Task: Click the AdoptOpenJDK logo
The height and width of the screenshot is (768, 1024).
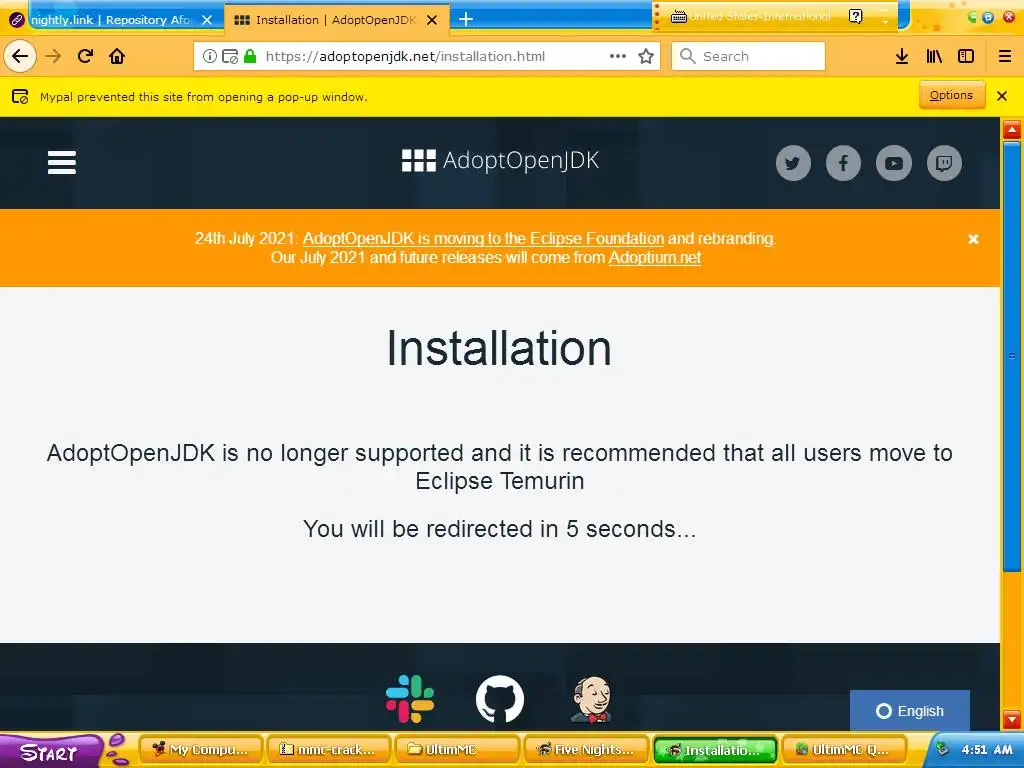Action: coord(500,161)
